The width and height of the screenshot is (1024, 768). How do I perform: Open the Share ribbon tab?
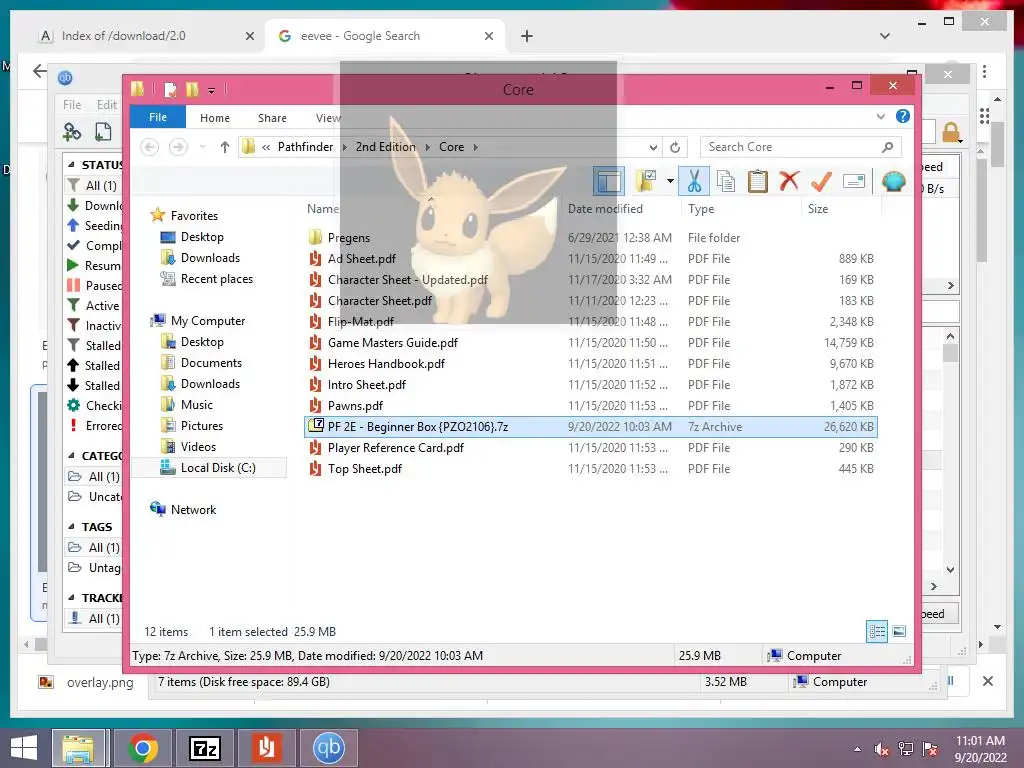click(x=272, y=118)
